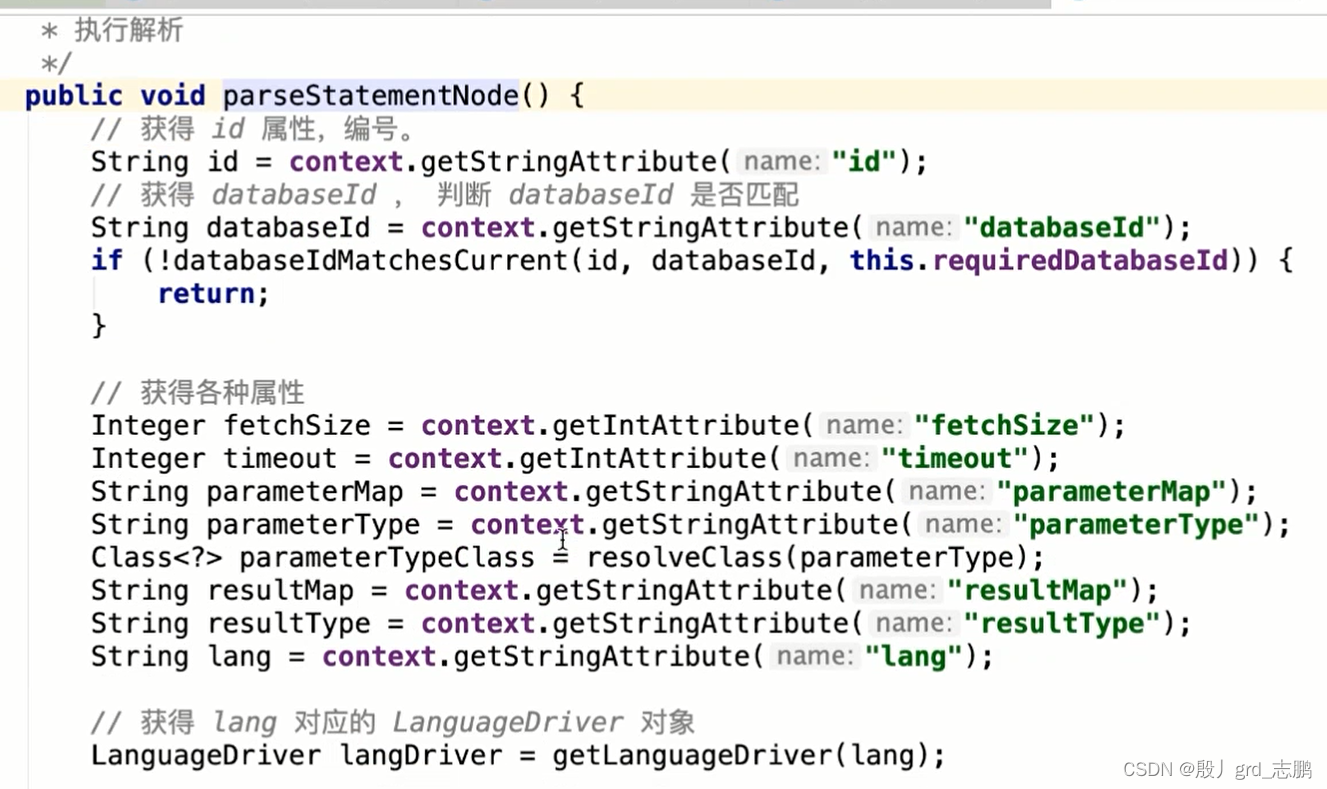Click the closing brace after return
The height and width of the screenshot is (789, 1327).
(x=98, y=326)
